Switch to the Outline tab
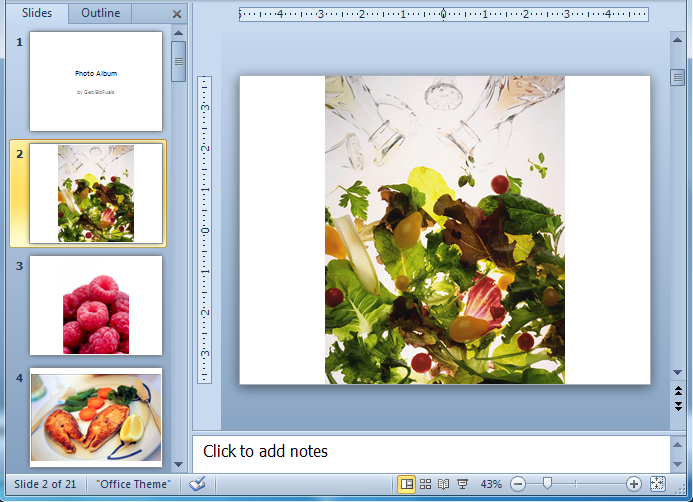Viewport: 693px width, 502px height. tap(100, 13)
